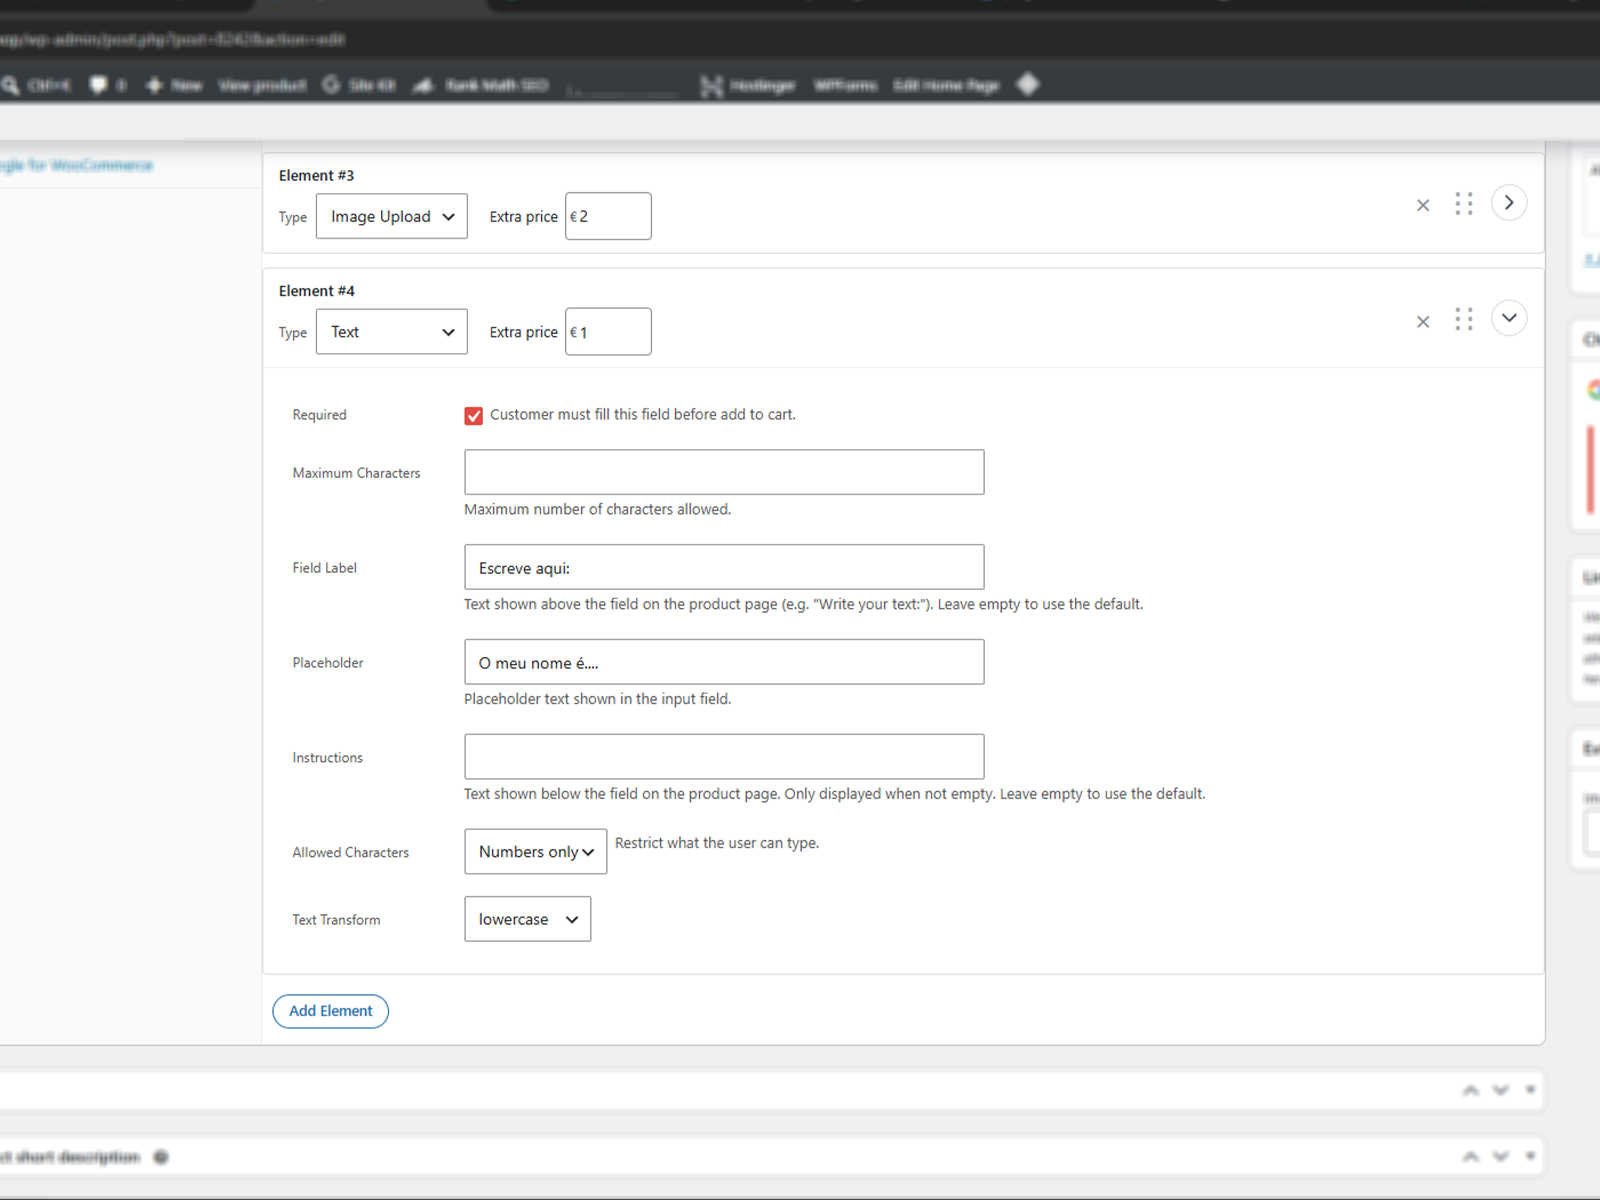
Task: Focus the empty Instructions input
Action: (724, 757)
